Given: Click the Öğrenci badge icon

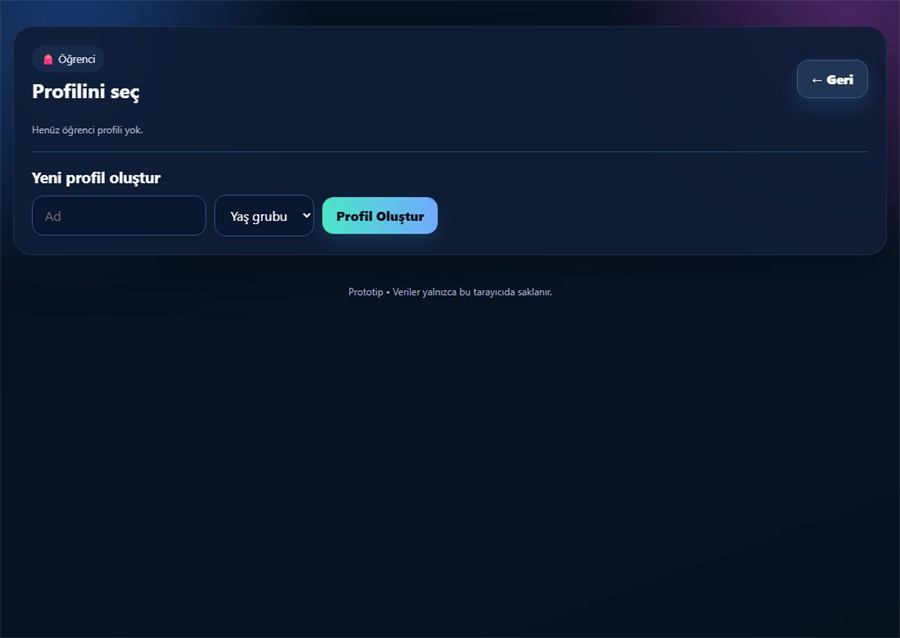Looking at the screenshot, I should (x=48, y=59).
